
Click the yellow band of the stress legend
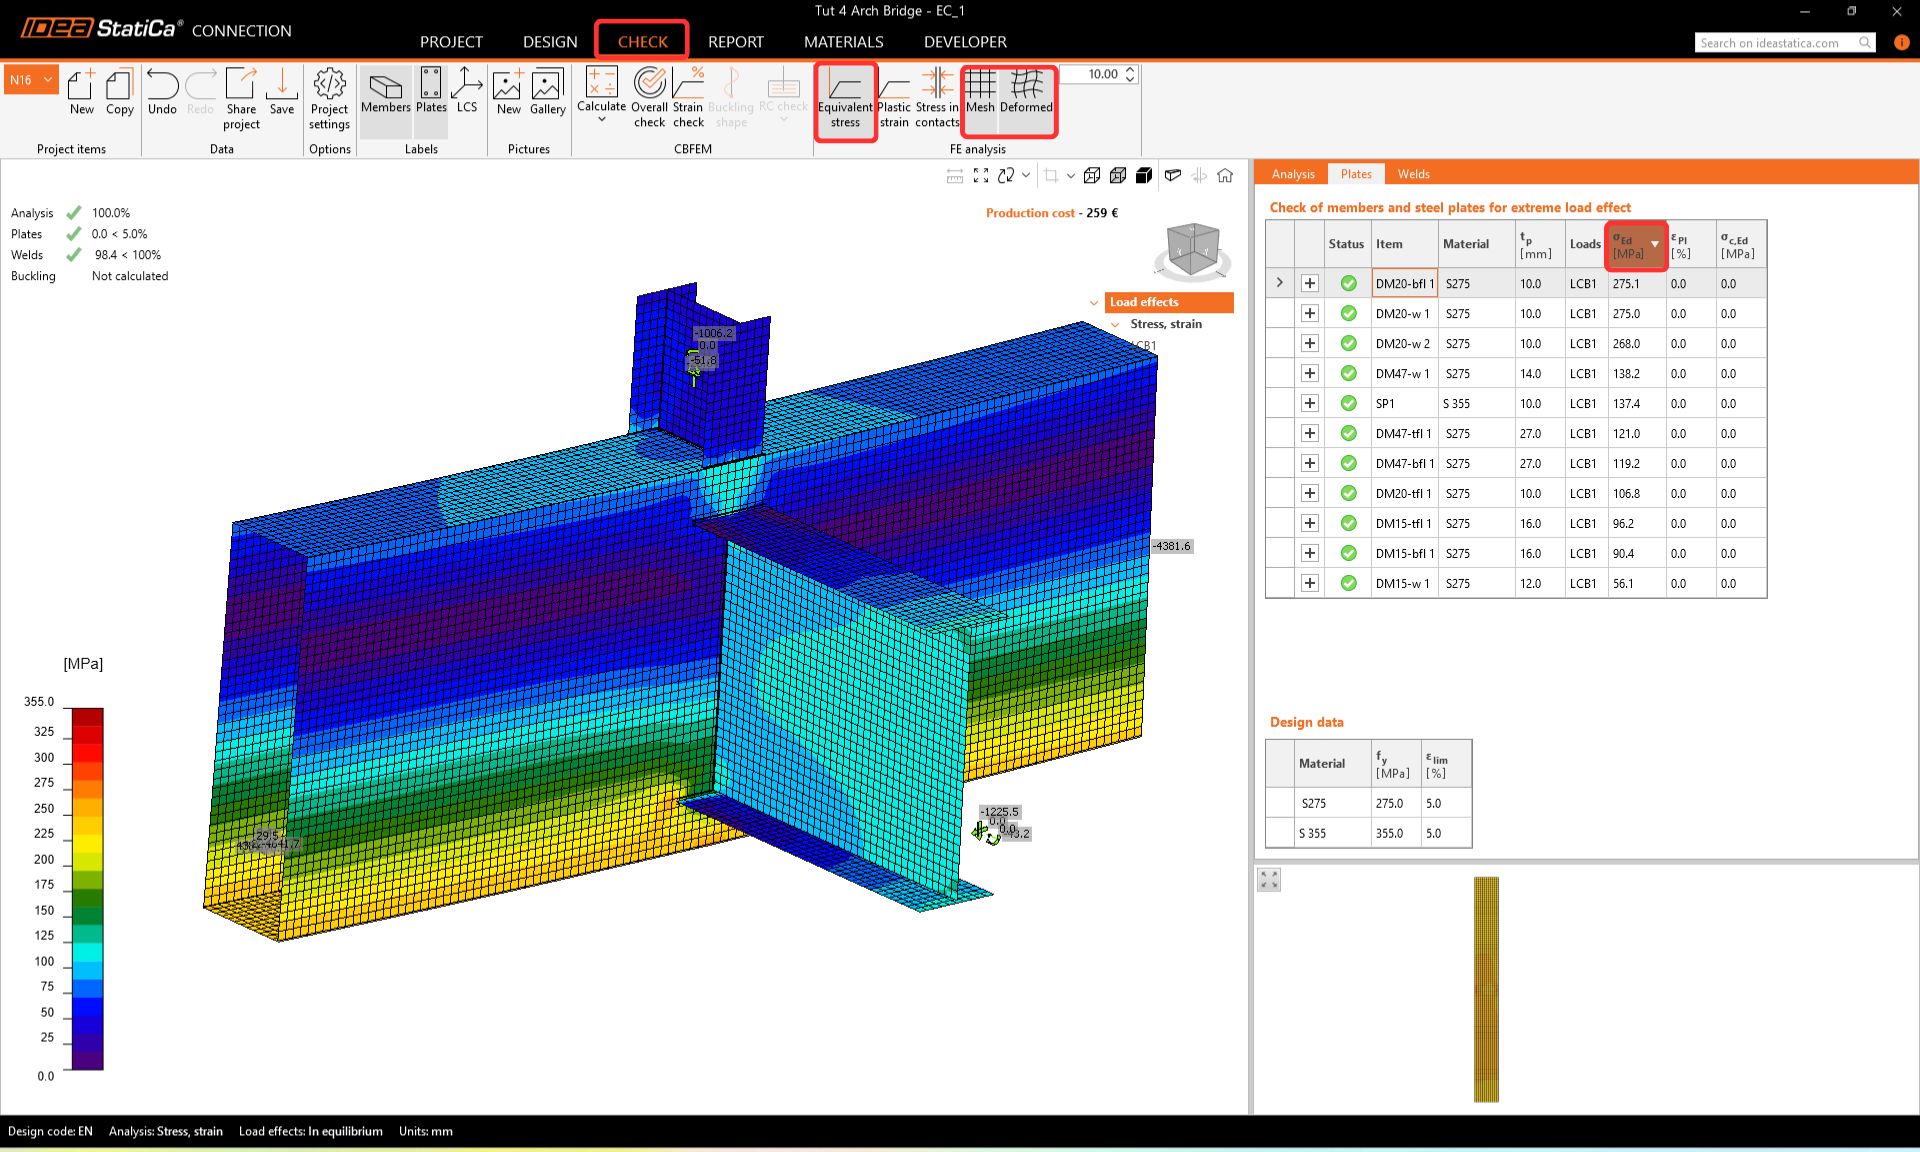point(87,842)
